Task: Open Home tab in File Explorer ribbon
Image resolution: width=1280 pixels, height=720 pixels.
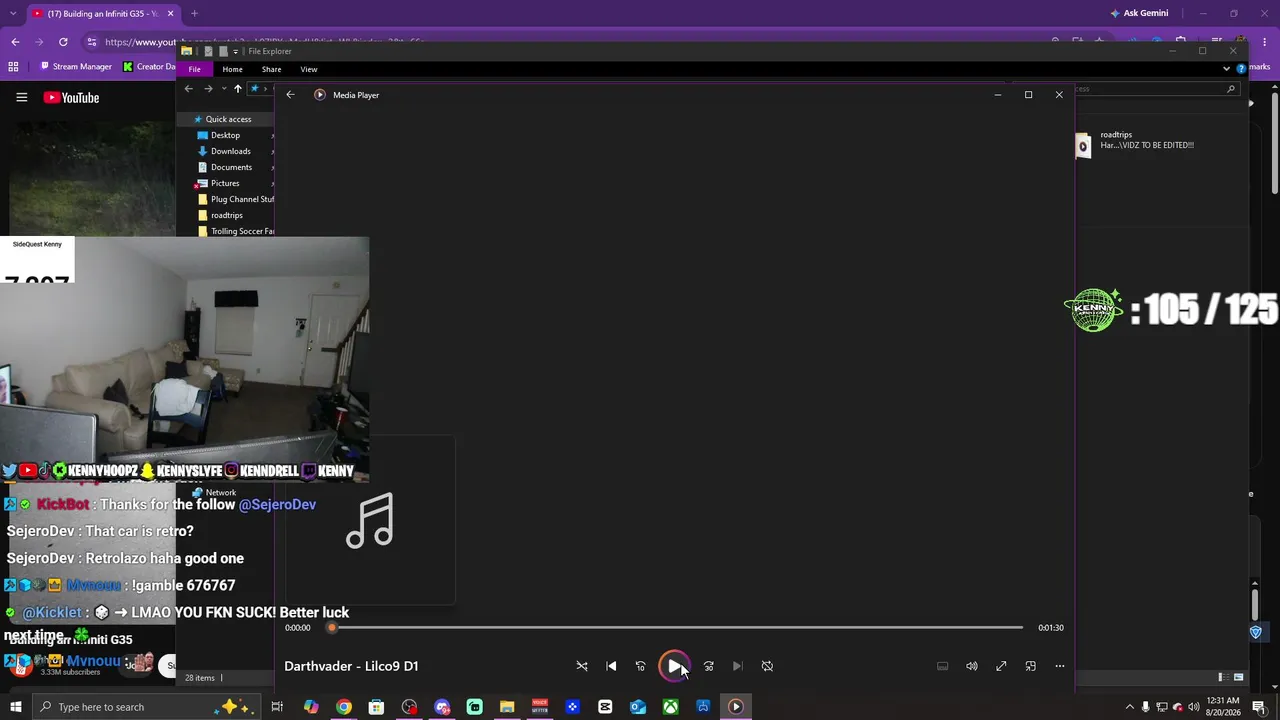Action: tap(232, 69)
